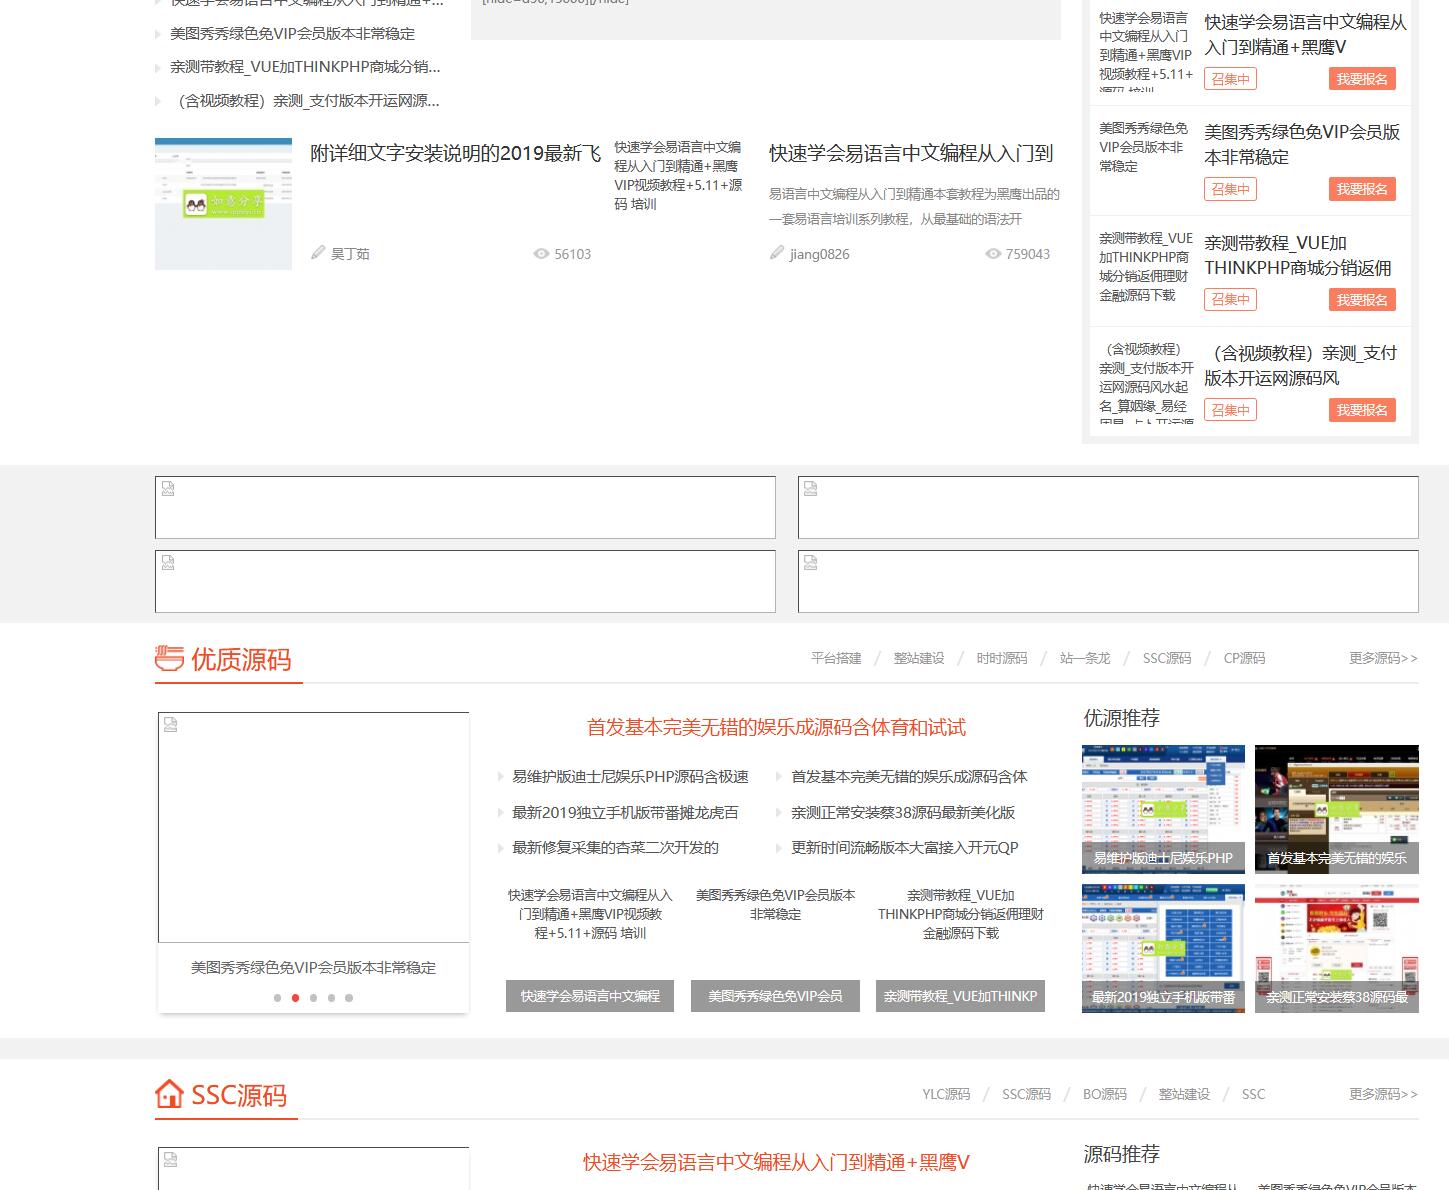Open list item 美图秀秀绿色免VIP会员版本非常稳定
The width and height of the screenshot is (1449, 1190).
pyautogui.click(x=292, y=34)
